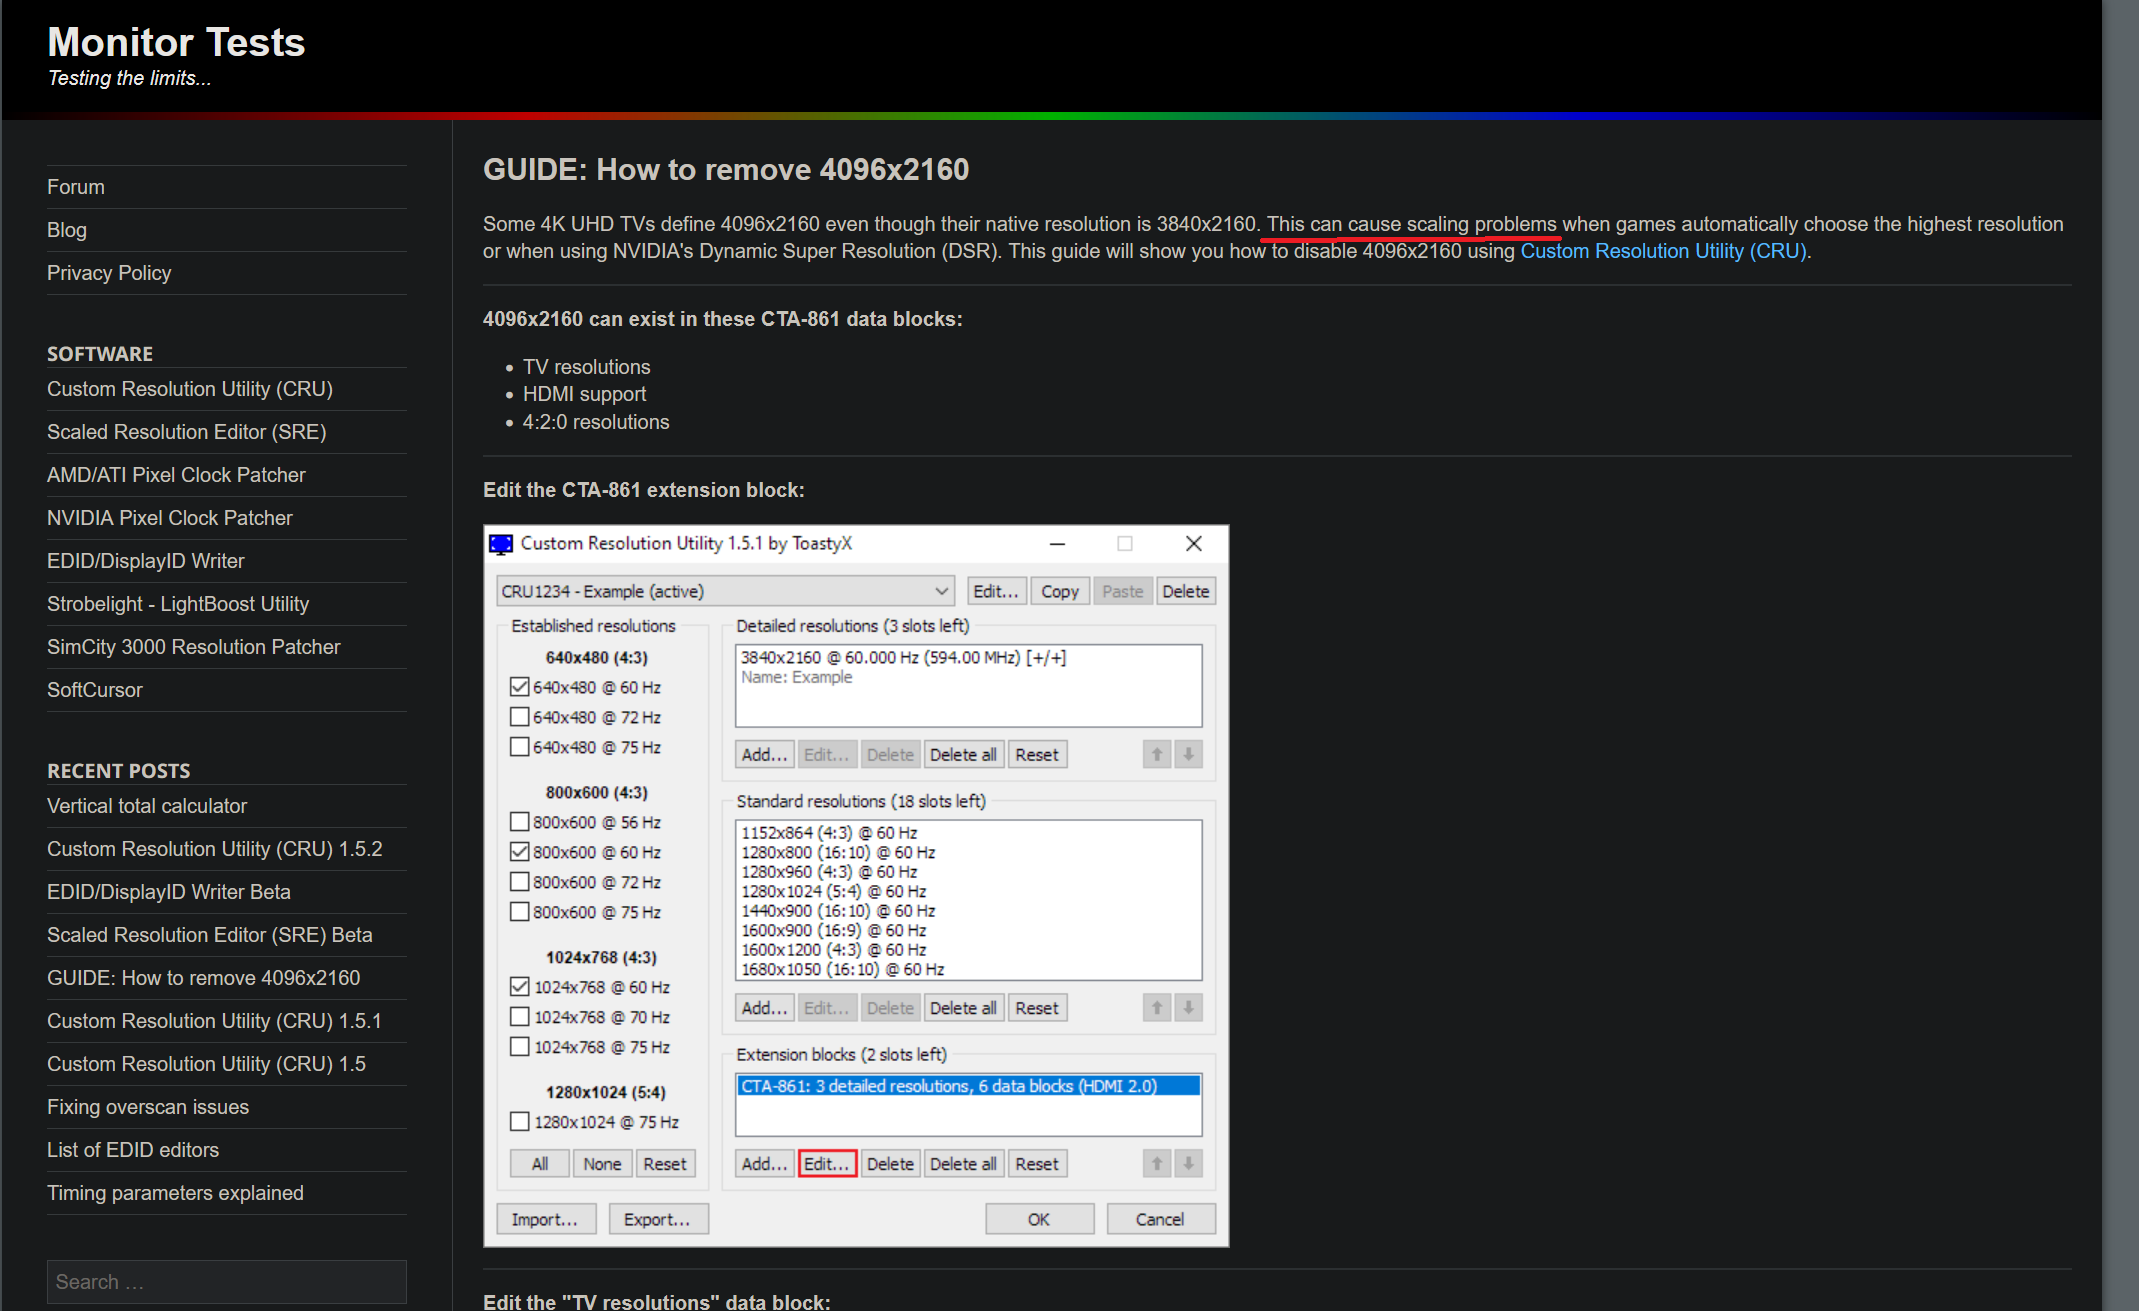Viewport: 2139px width, 1311px height.
Task: Click the Edit... button under Extension blocks
Action: [x=826, y=1164]
